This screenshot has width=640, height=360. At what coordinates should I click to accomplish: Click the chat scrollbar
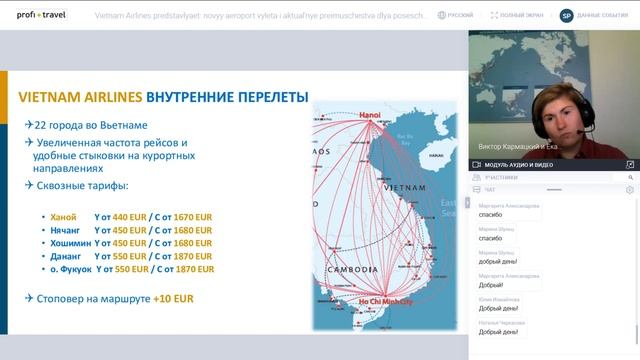coord(636,334)
